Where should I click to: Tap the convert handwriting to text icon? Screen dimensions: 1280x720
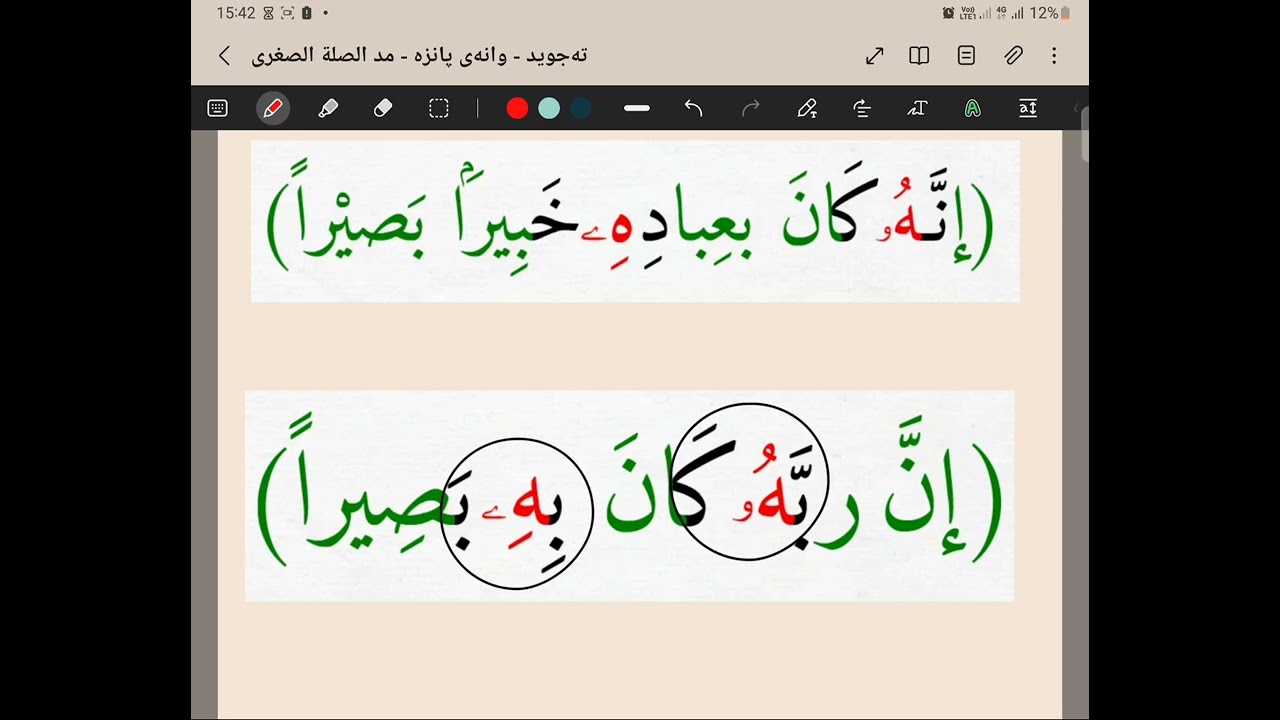tap(917, 109)
